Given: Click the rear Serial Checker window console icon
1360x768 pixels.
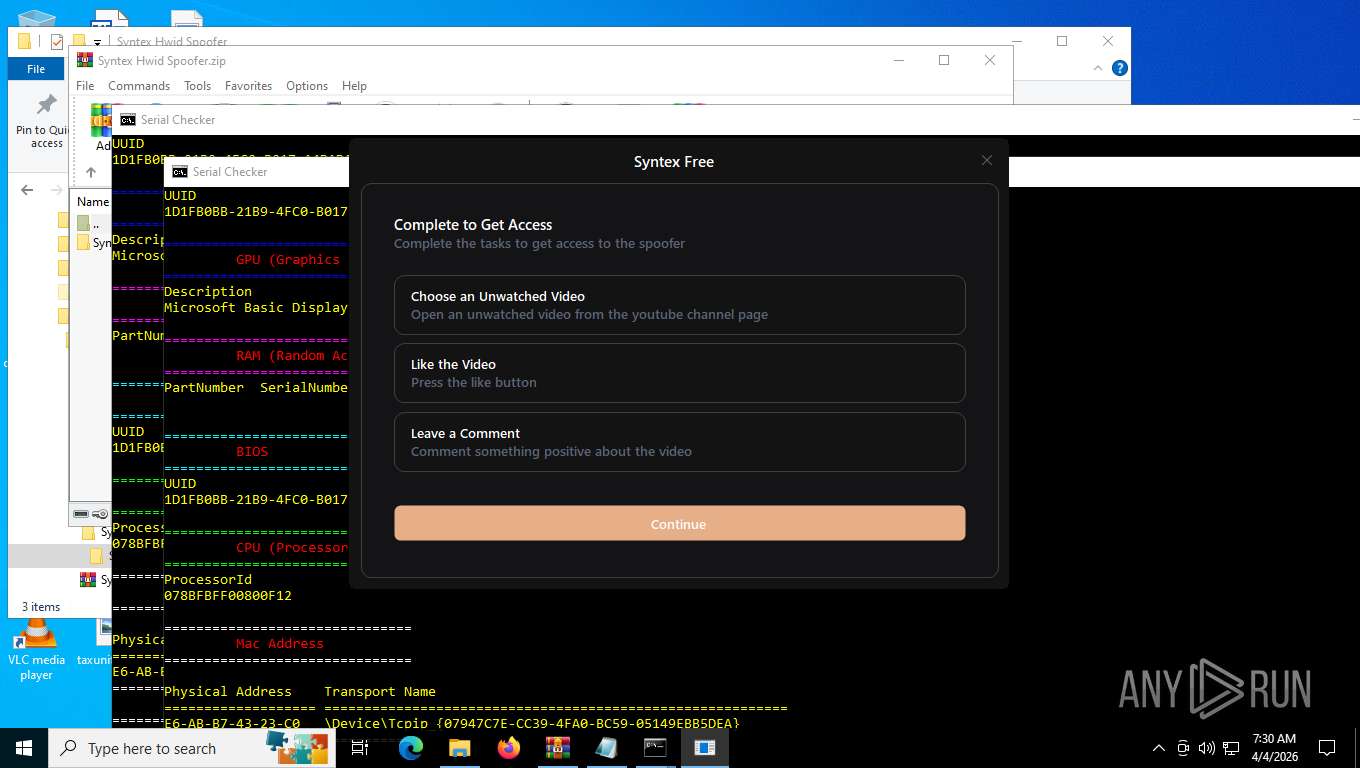Looking at the screenshot, I should point(128,120).
